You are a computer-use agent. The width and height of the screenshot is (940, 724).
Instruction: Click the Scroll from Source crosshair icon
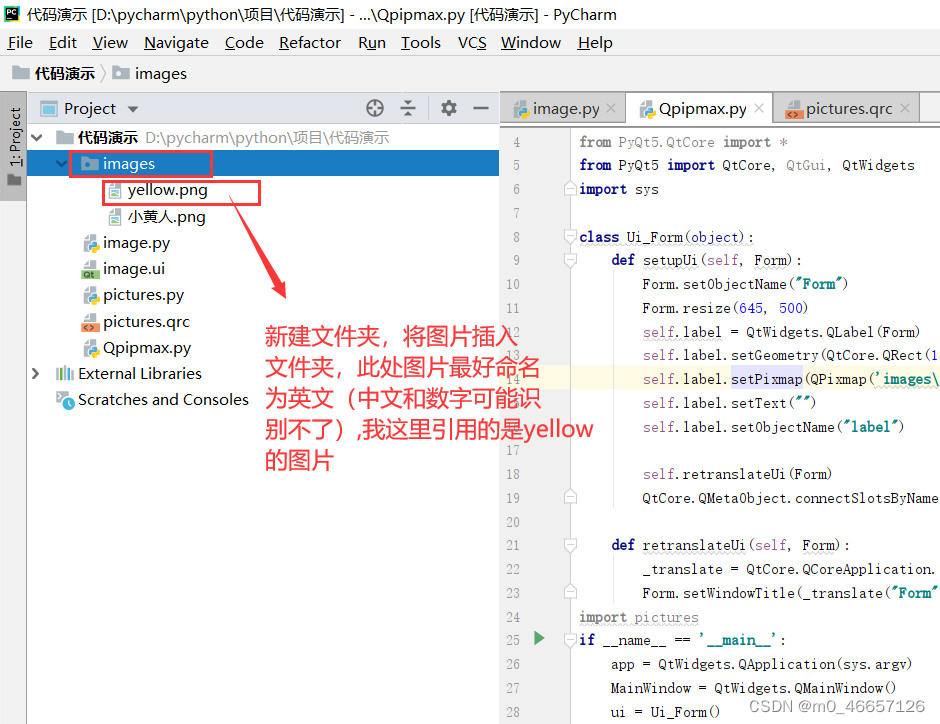tap(375, 107)
